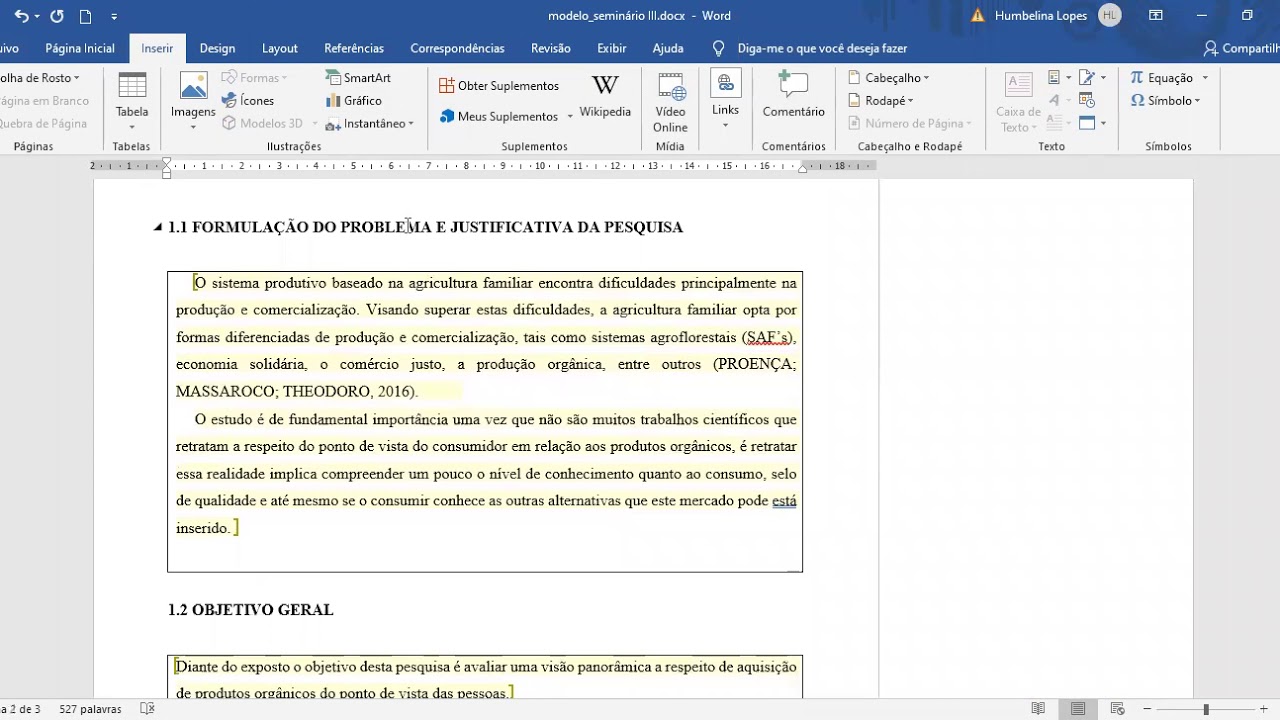Insert Date and Time from Texto group
The image size is (1280, 720).
[x=1088, y=100]
